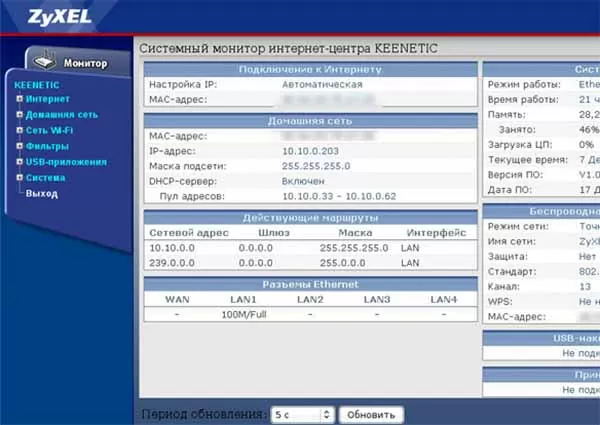Expand the plus icon beside Сеть Wi-Fi
The width and height of the screenshot is (600, 425).
point(19,131)
